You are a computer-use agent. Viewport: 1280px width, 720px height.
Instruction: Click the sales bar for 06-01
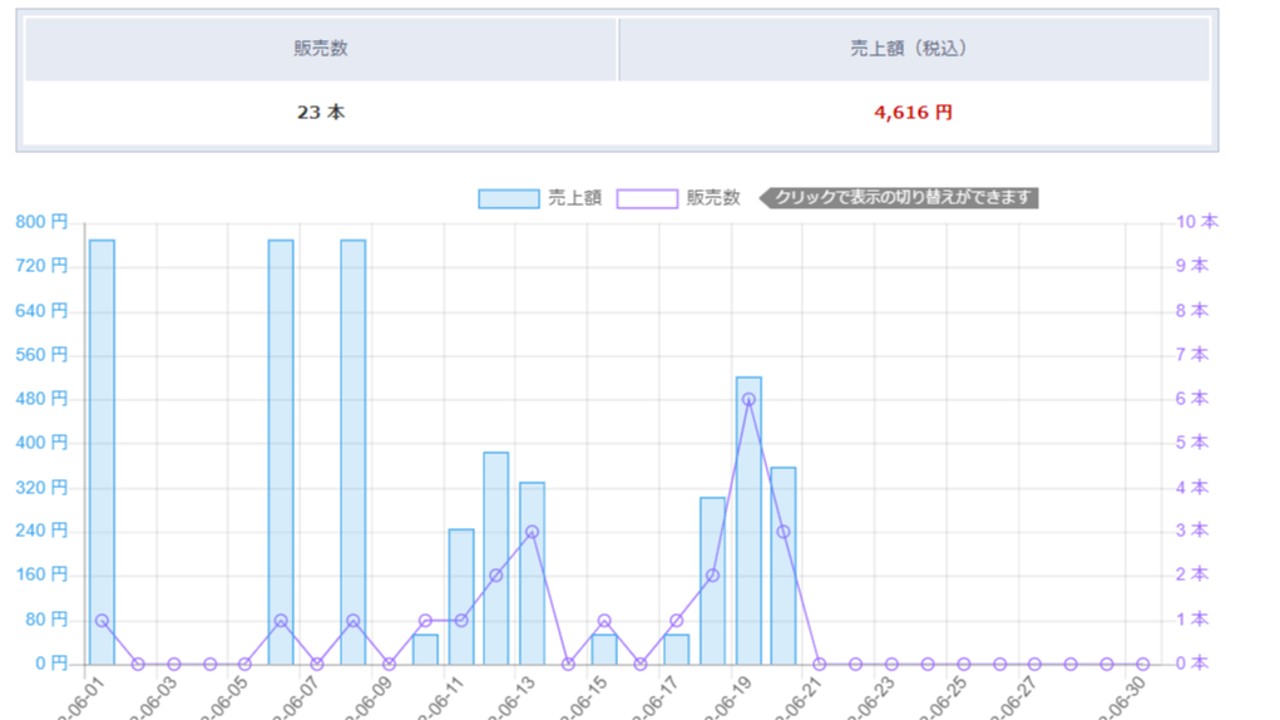pyautogui.click(x=102, y=452)
